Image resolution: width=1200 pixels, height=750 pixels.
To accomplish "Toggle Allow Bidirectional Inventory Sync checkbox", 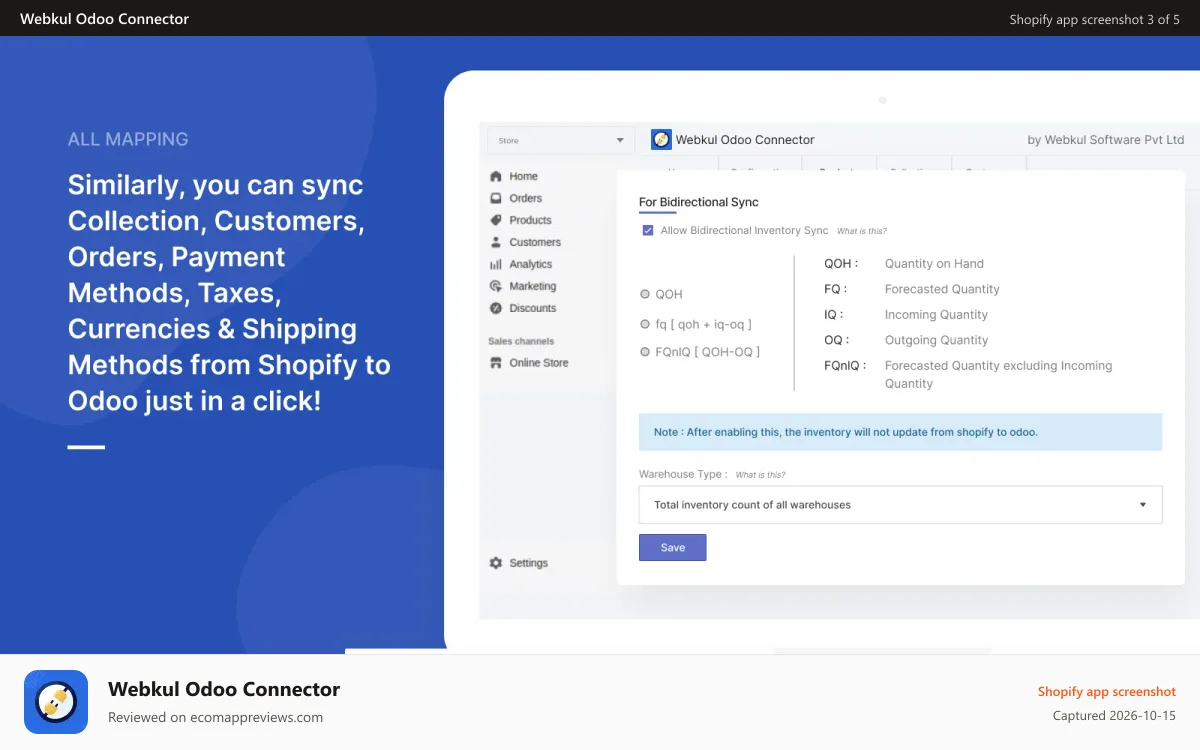I will (x=647, y=230).
